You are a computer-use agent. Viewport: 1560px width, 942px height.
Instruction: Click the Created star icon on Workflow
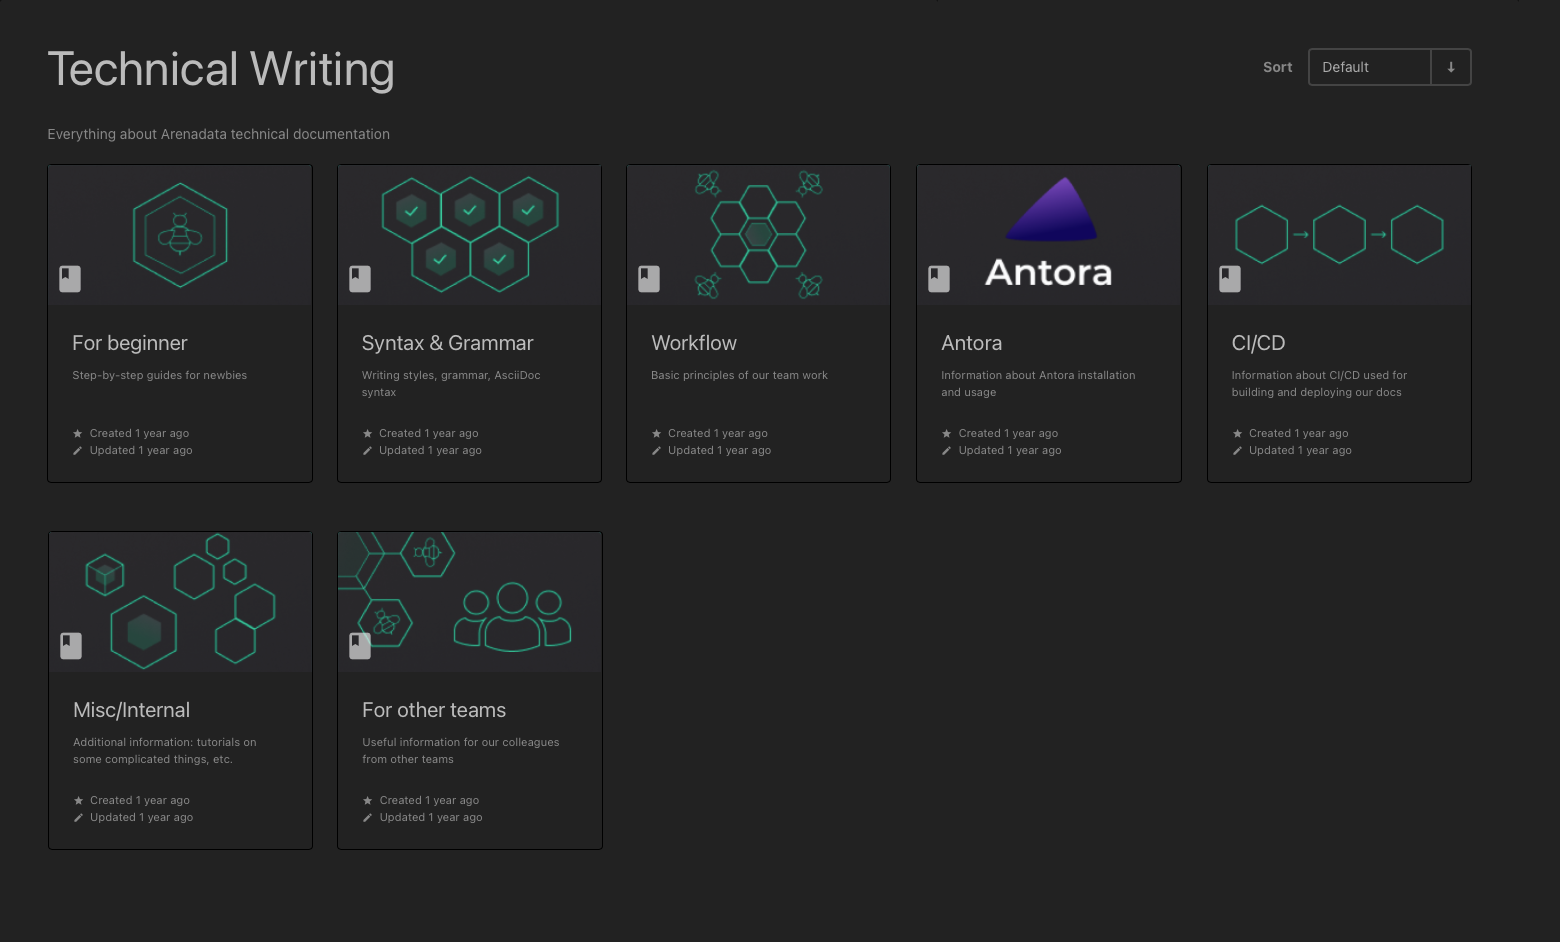(x=656, y=434)
